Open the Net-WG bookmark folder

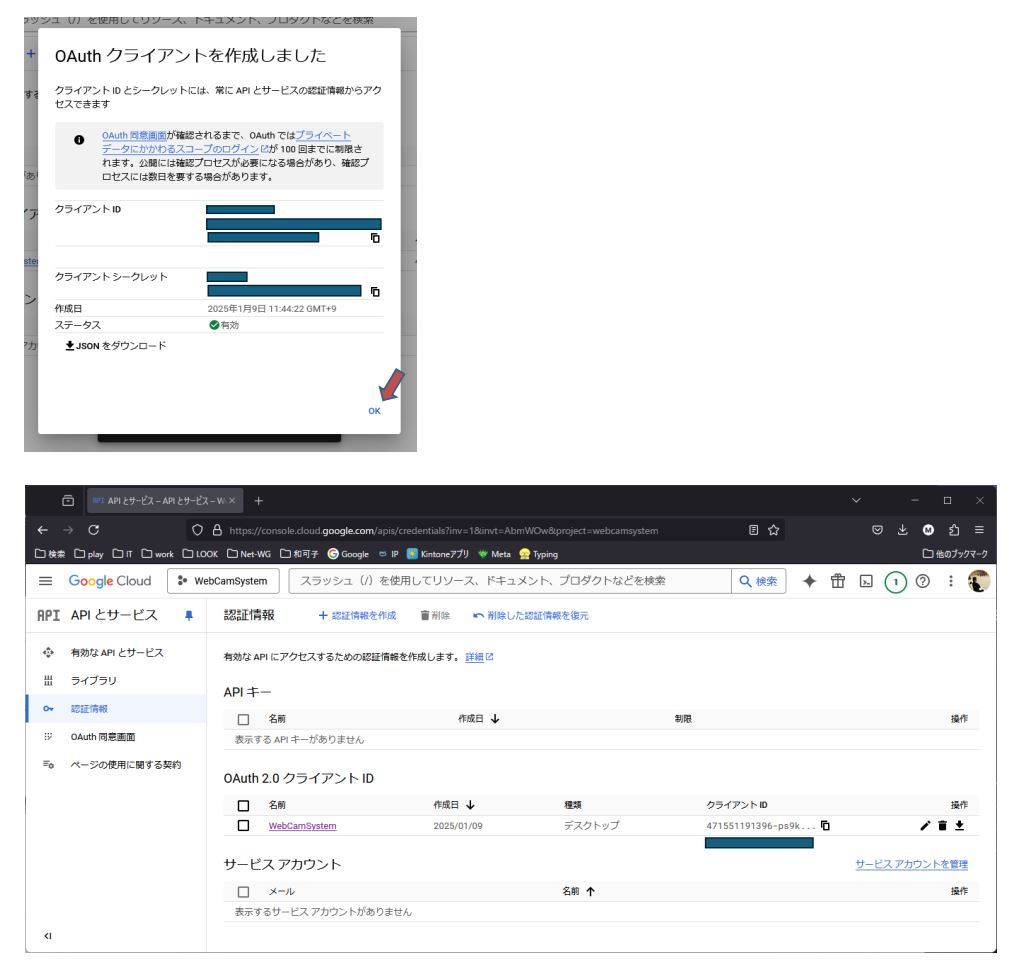(x=249, y=554)
